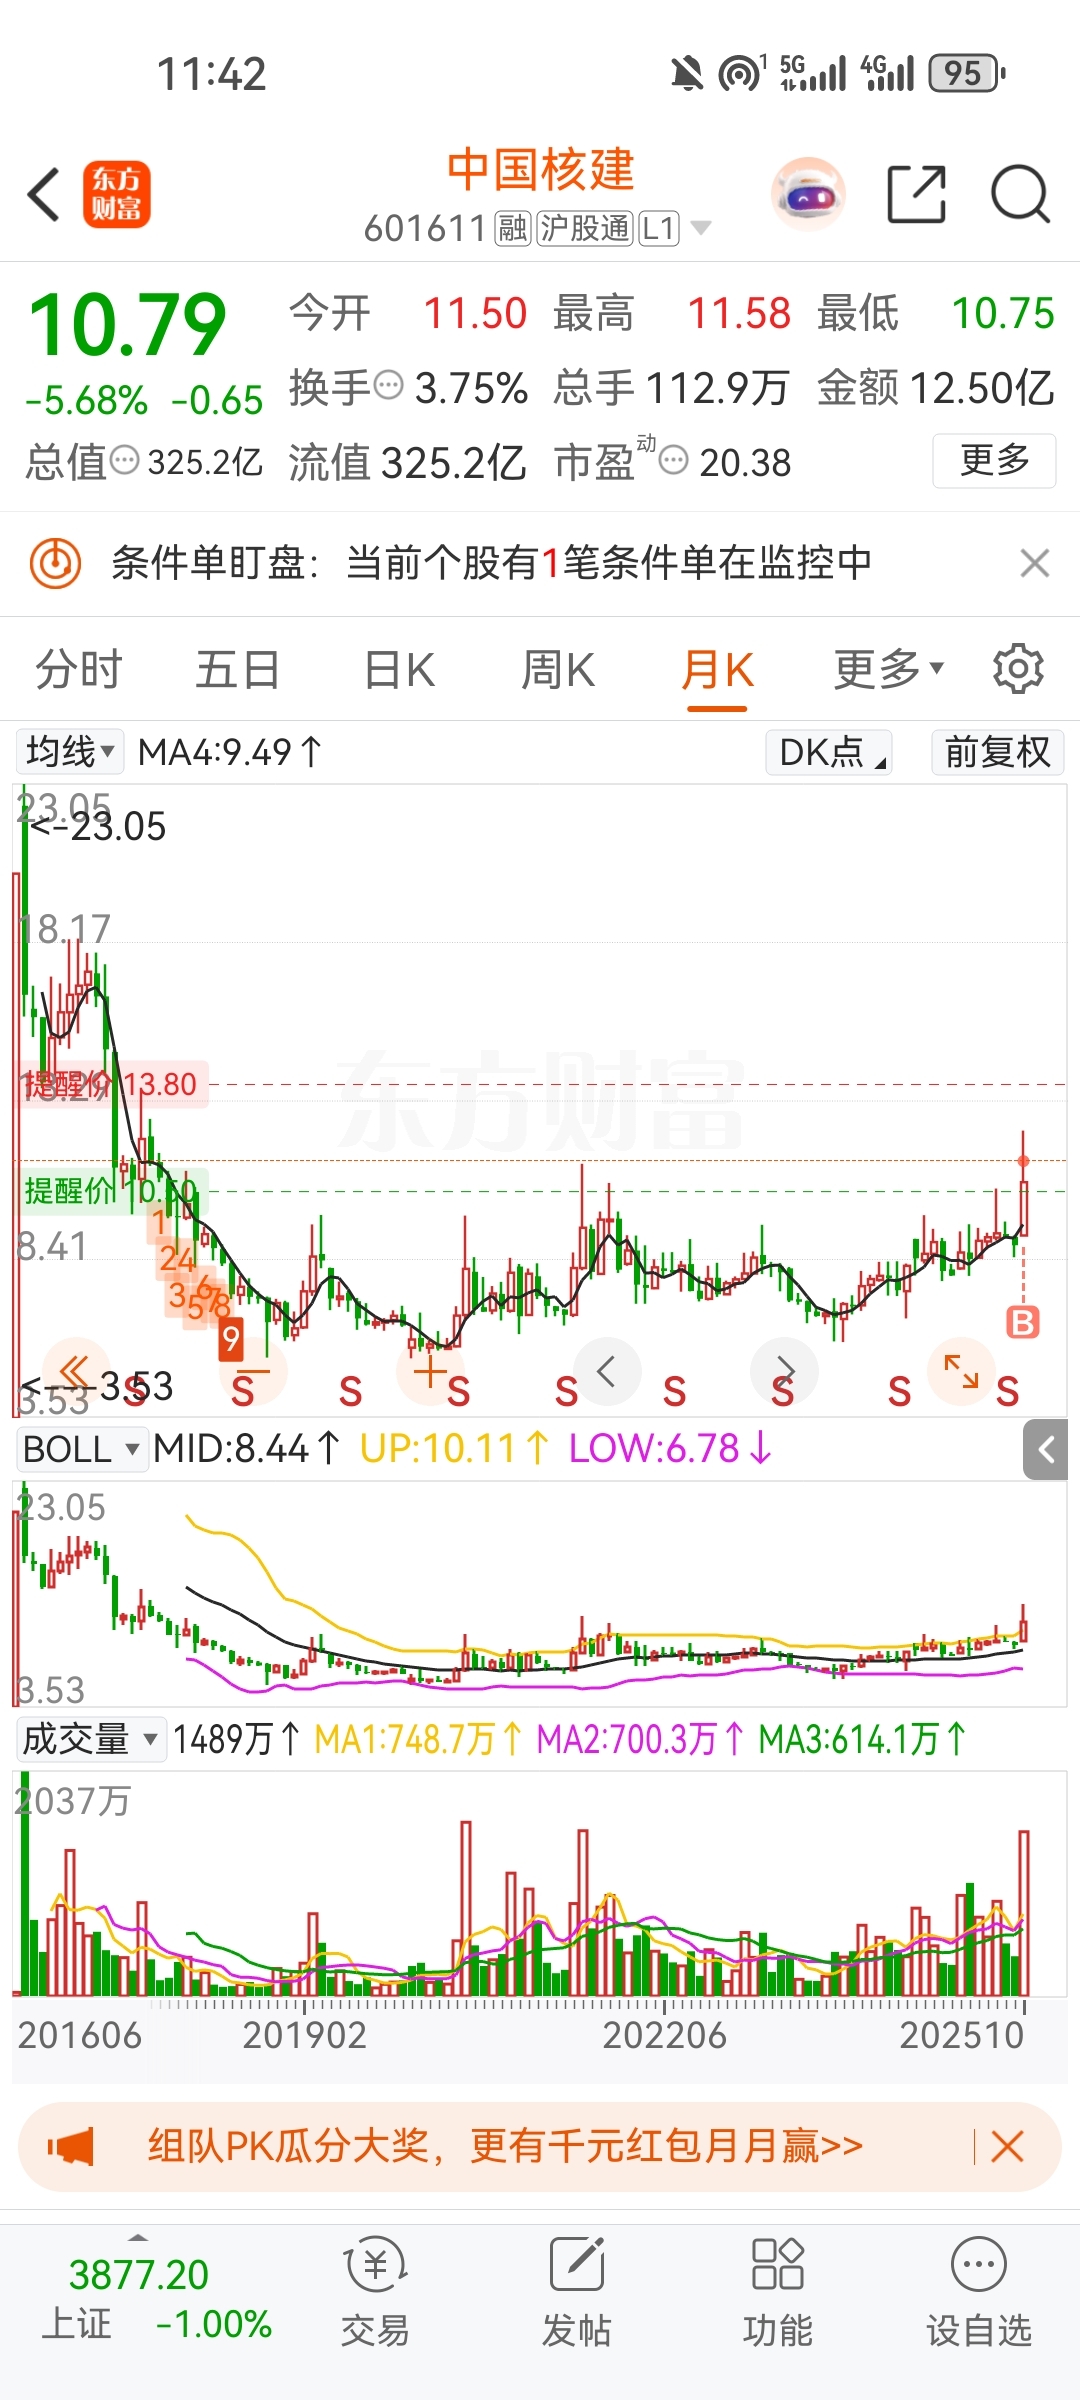Tap the MA1:748.7万 volume value

[x=418, y=1739]
